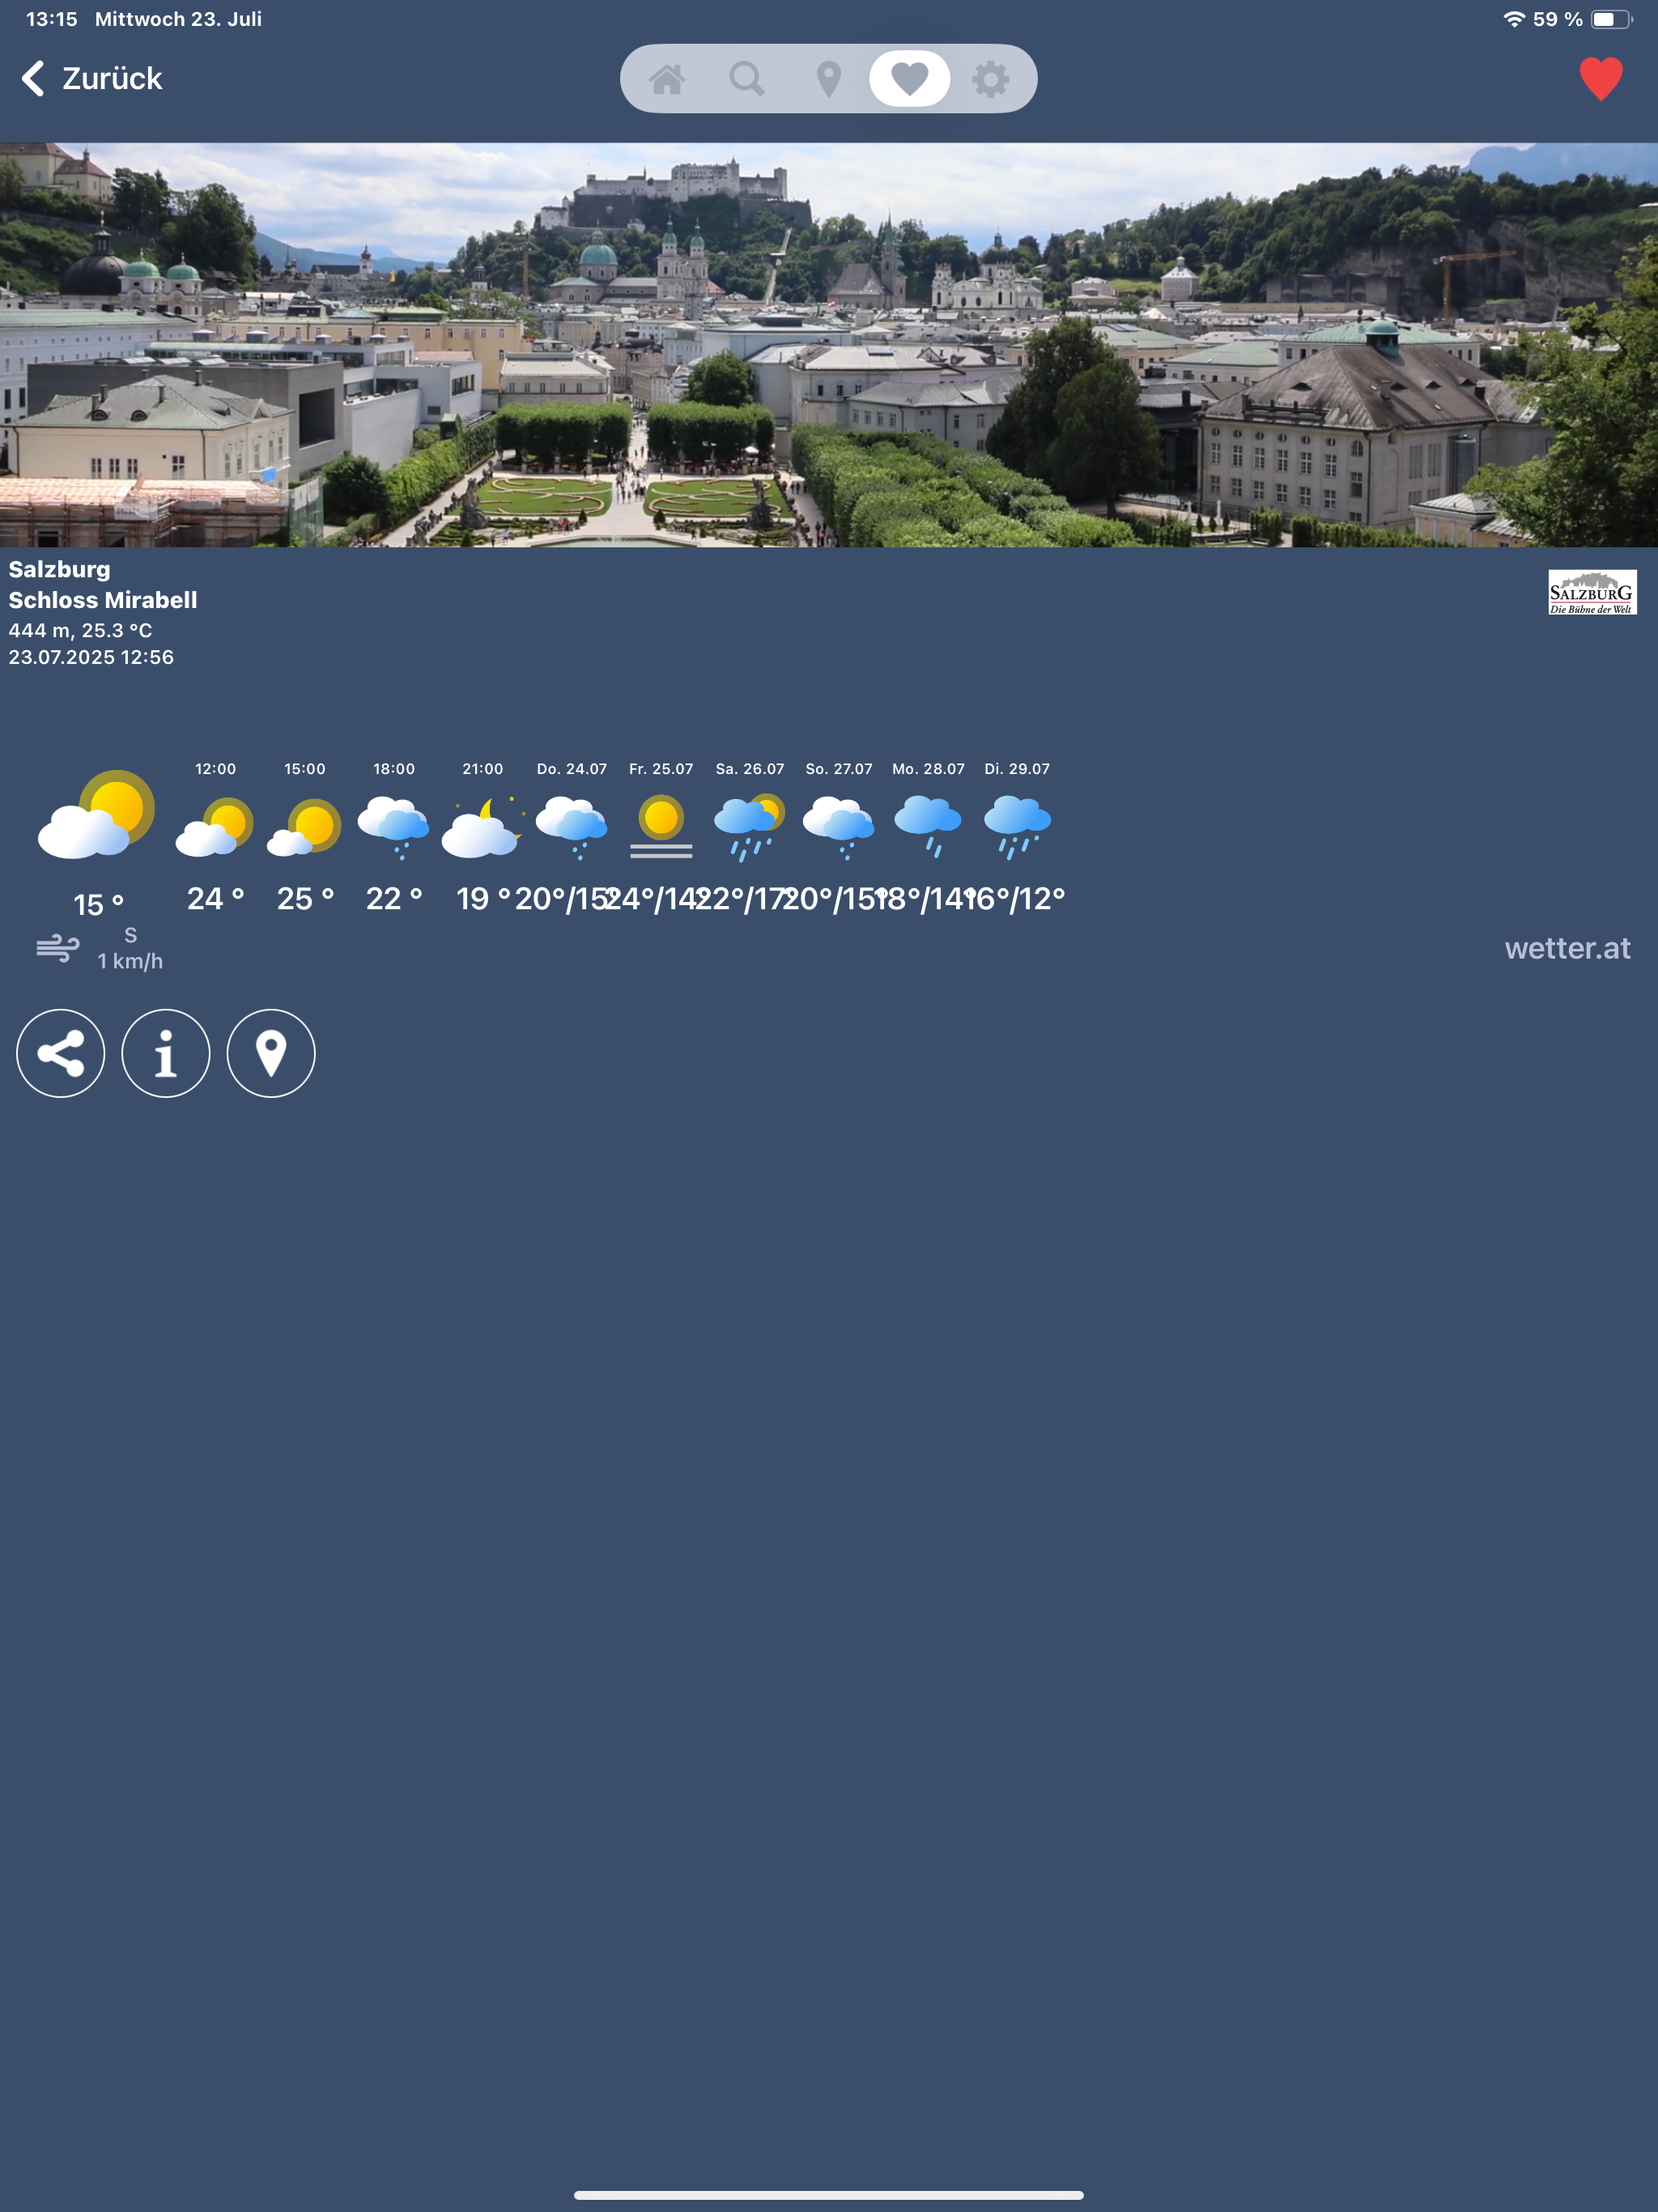
Task: Tap the current weather 15° icon
Action: click(x=97, y=816)
